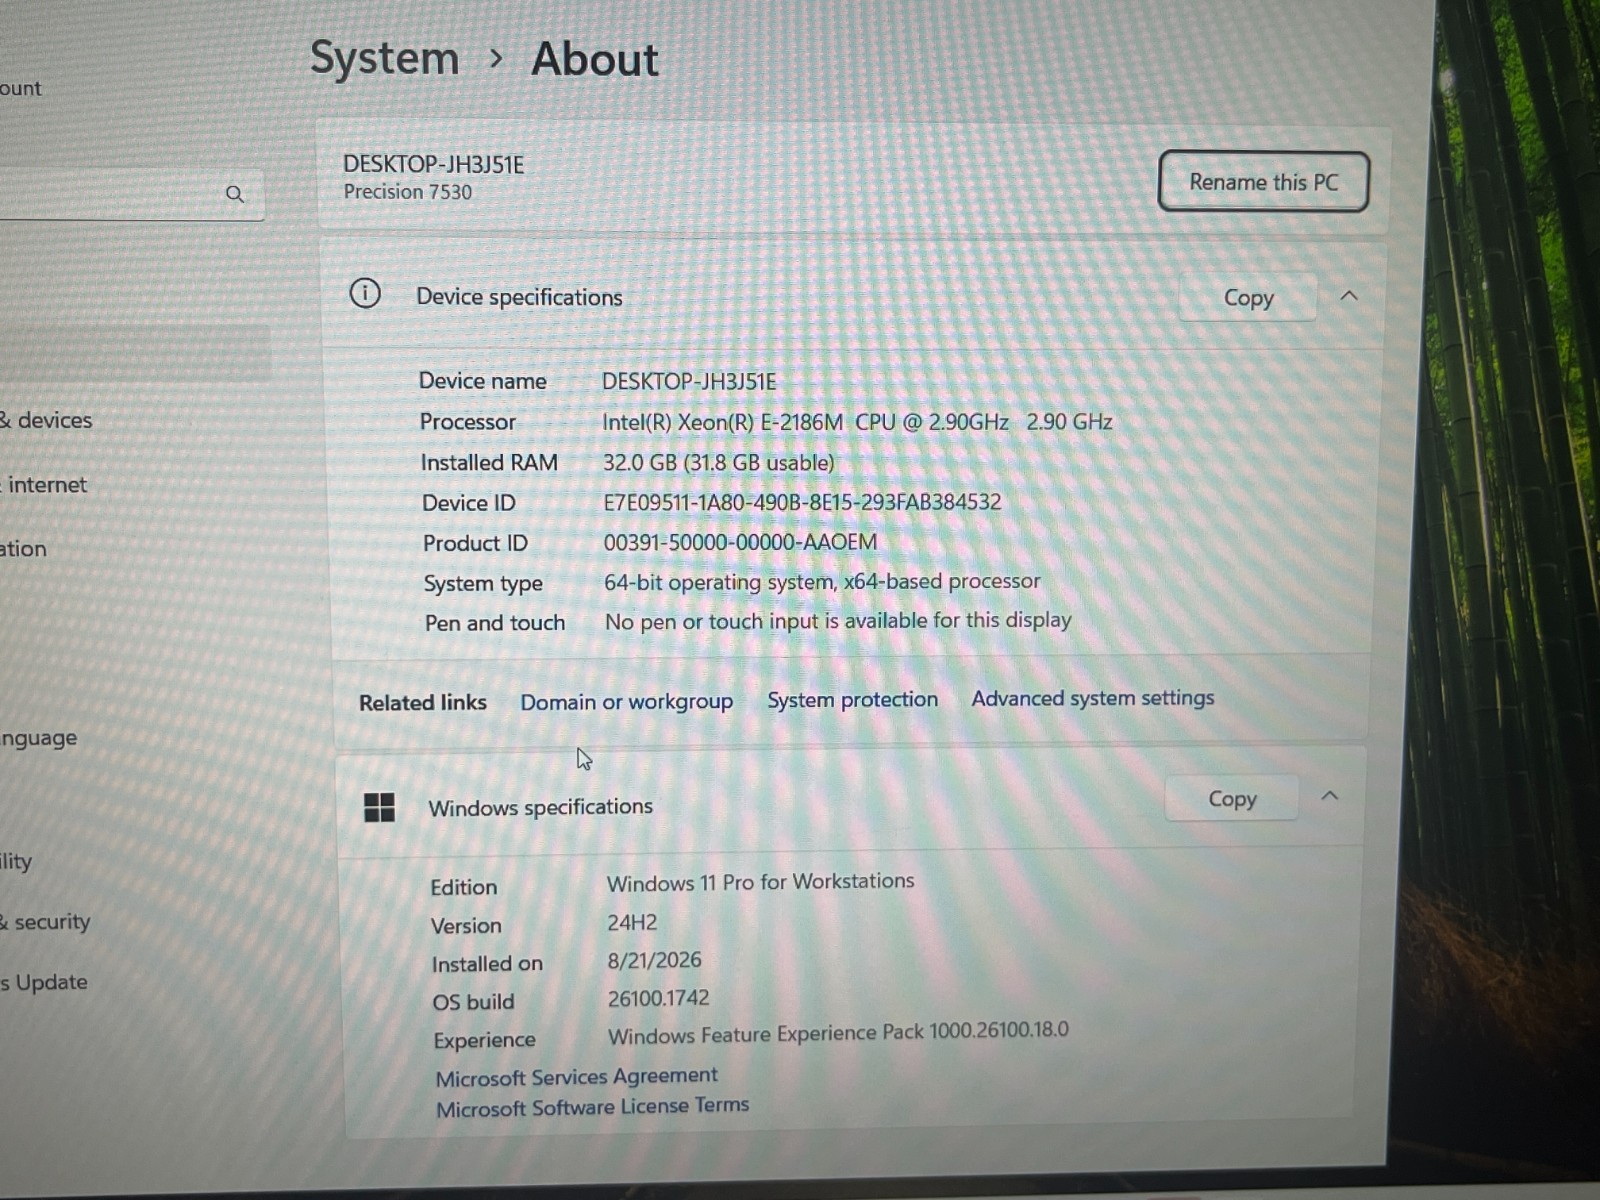1600x1200 pixels.
Task: Open Domain or workgroup link
Action: tap(626, 702)
